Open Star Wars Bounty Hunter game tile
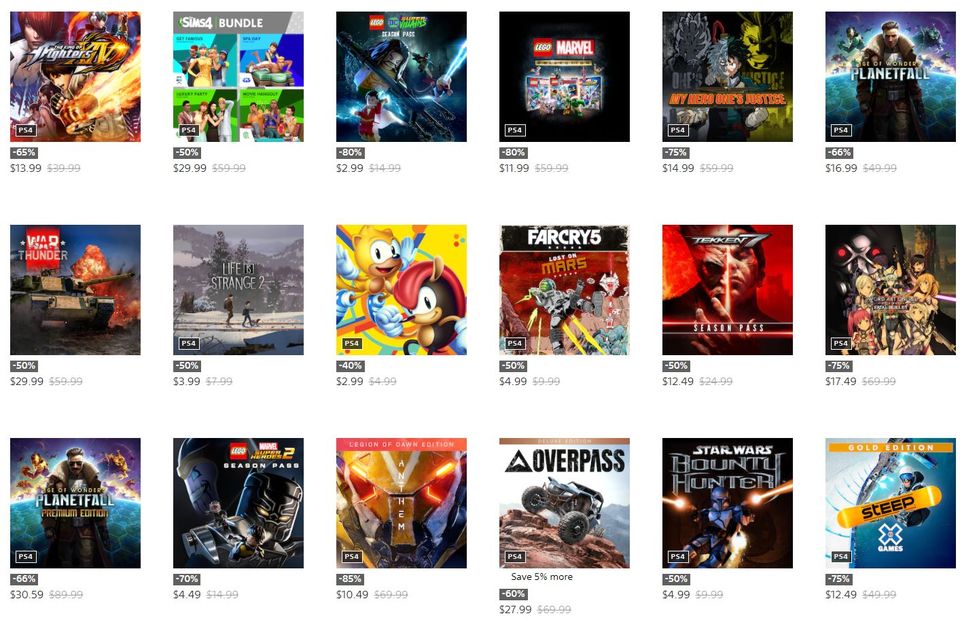Viewport: 960px width, 620px height. coord(727,502)
